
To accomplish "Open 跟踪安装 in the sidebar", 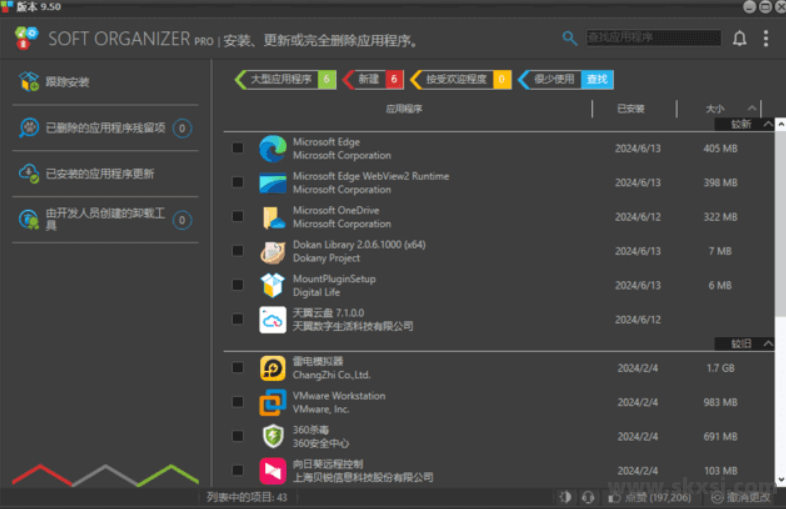I will click(x=67, y=82).
